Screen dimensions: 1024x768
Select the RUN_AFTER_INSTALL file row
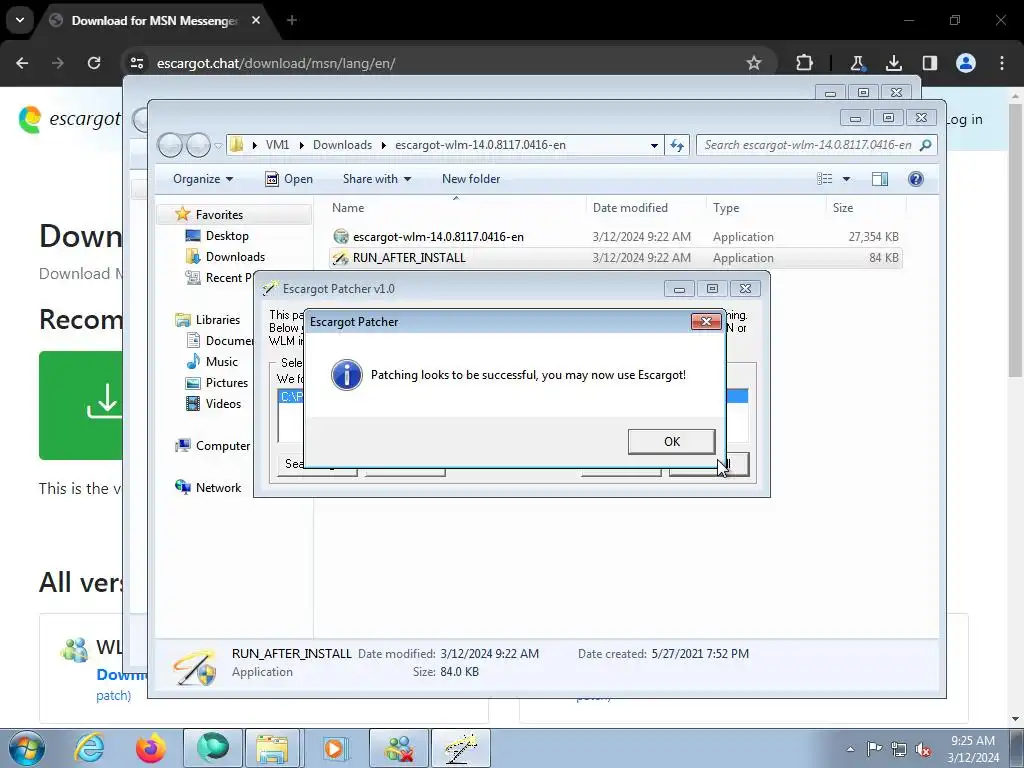point(616,257)
